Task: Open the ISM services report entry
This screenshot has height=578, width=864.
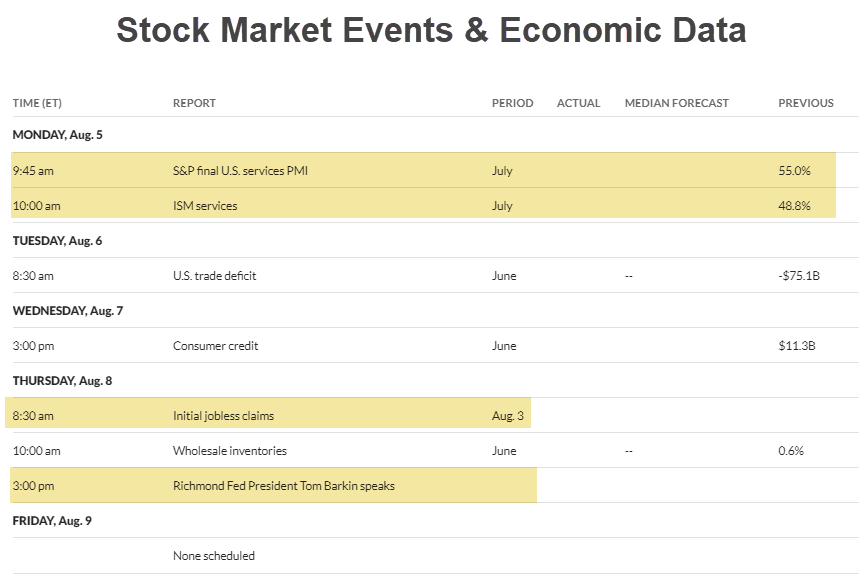Action: click(203, 205)
